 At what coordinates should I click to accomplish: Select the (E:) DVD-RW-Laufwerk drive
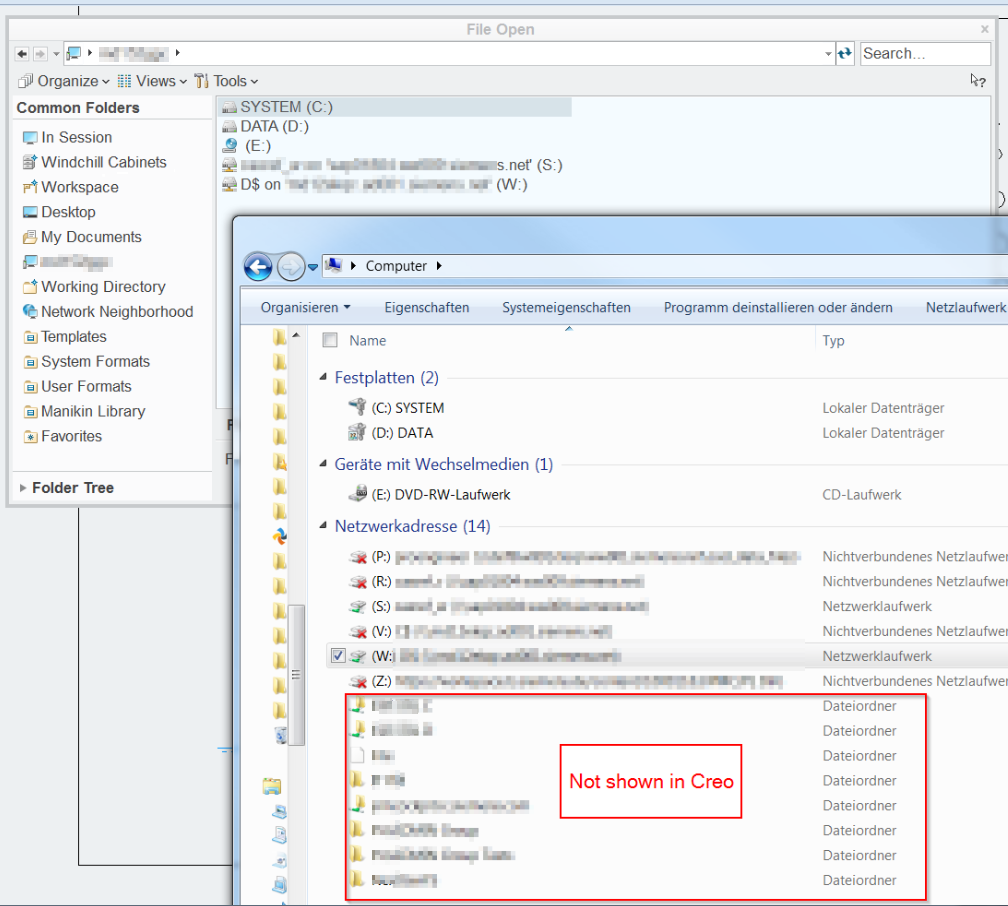[x=440, y=494]
